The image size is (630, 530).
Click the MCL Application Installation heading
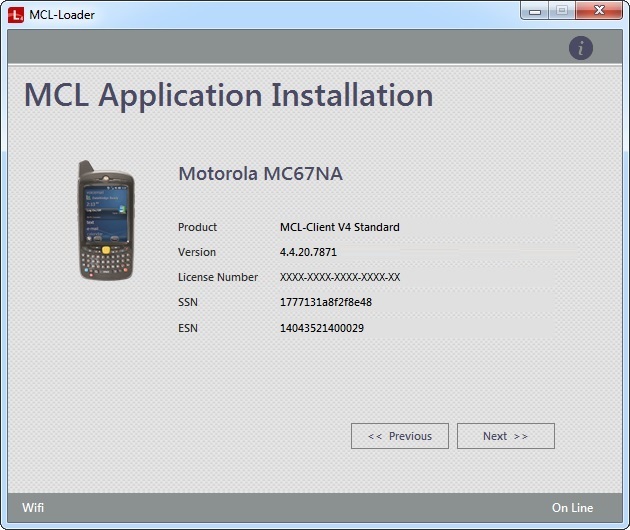coord(228,96)
